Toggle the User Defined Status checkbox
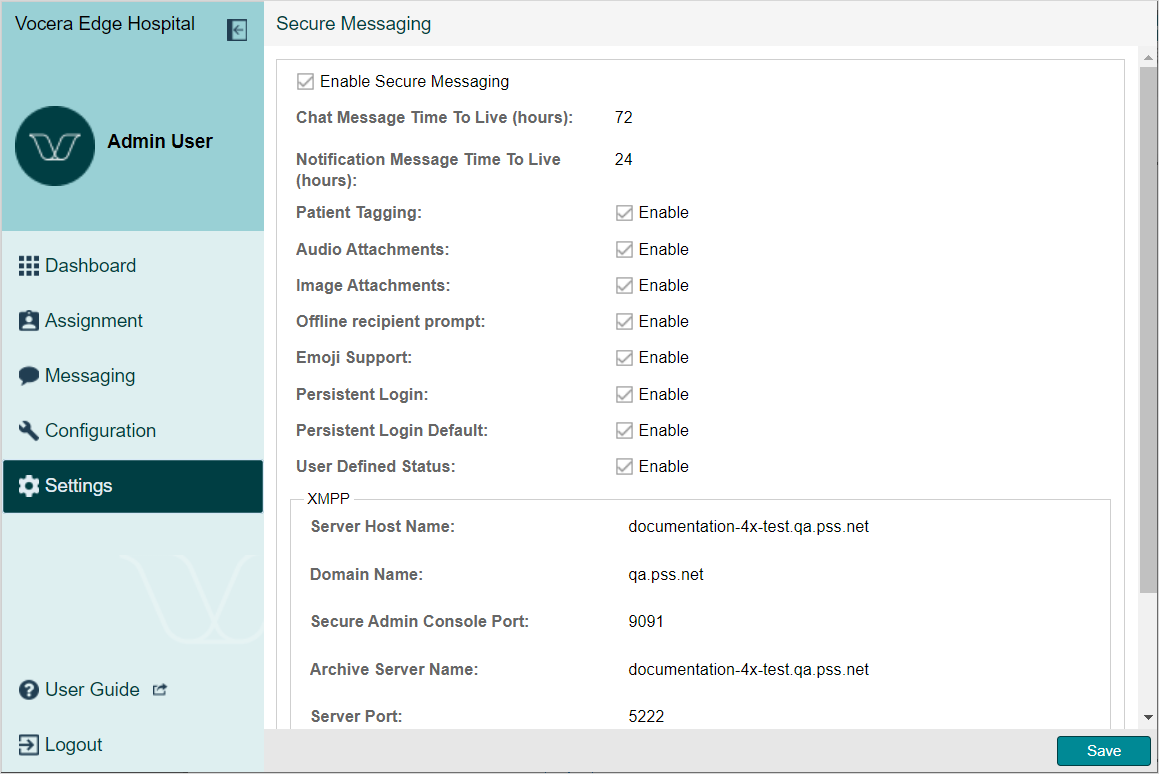This screenshot has width=1159, height=774. (624, 467)
